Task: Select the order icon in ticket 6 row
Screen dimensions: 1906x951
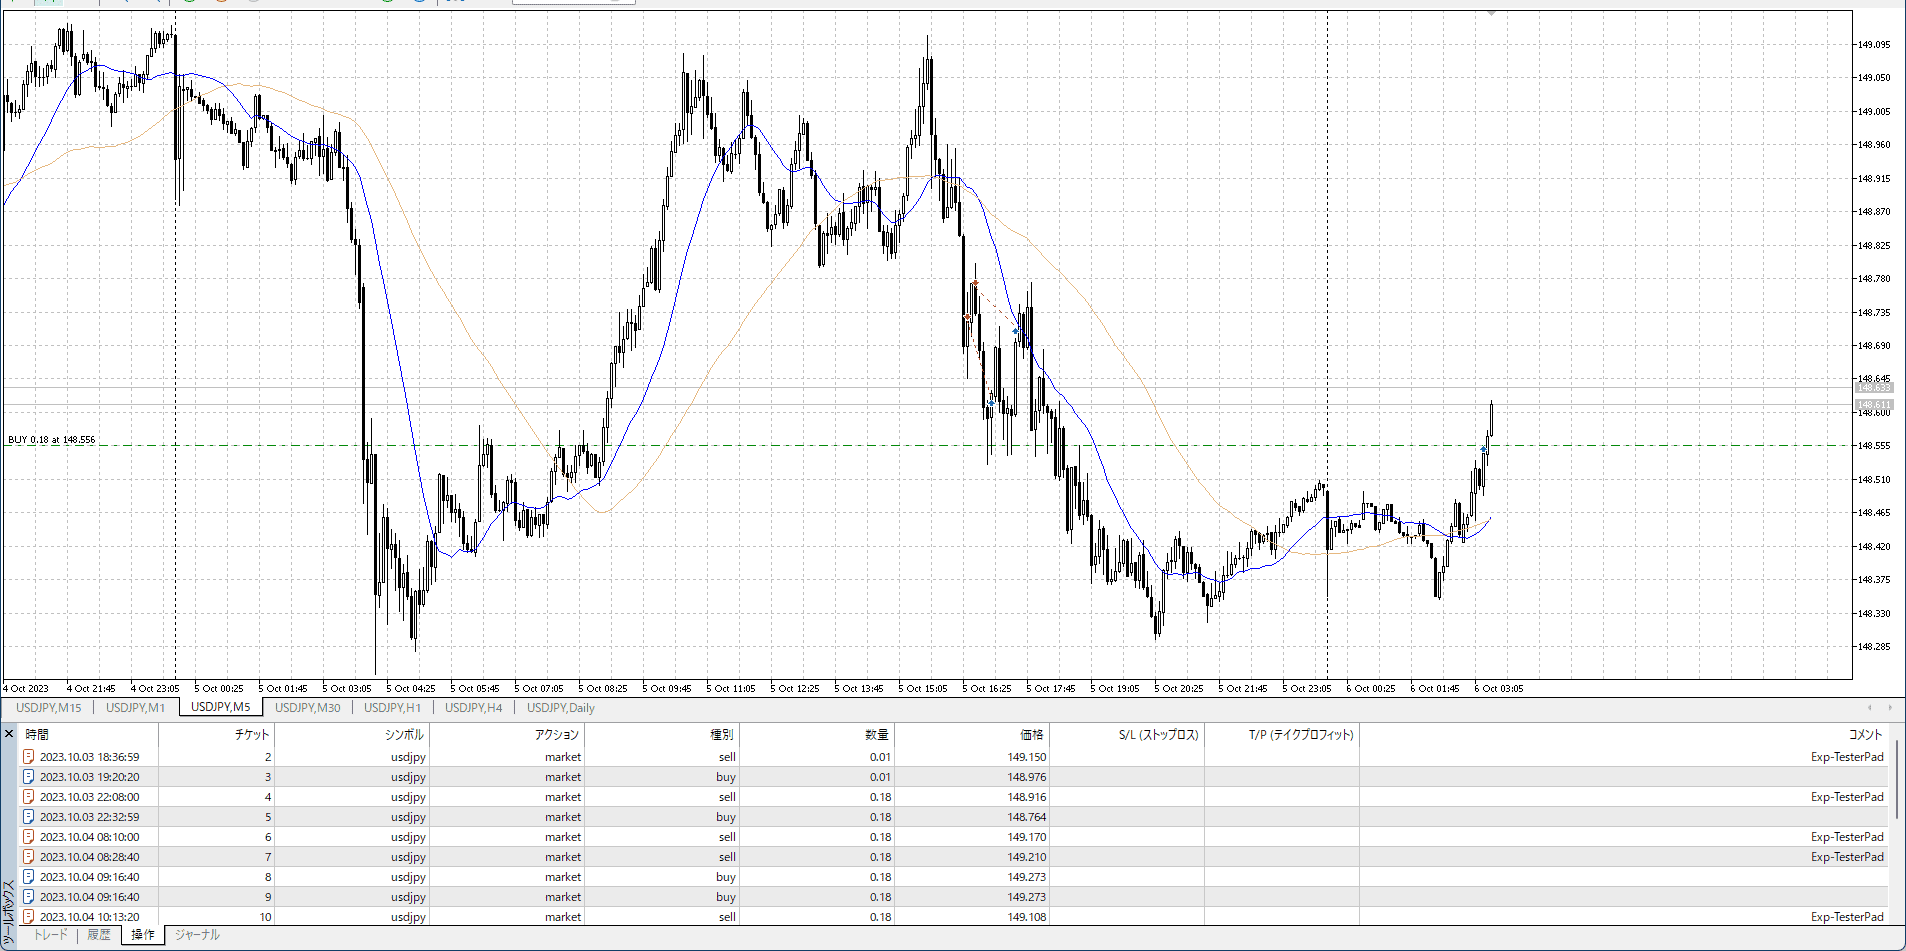Action: 29,837
